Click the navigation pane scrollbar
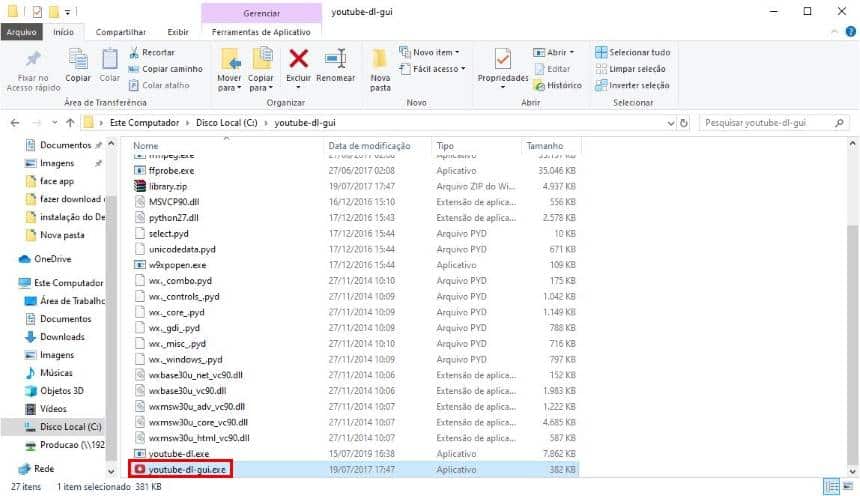The width and height of the screenshot is (860, 496). click(x=111, y=328)
